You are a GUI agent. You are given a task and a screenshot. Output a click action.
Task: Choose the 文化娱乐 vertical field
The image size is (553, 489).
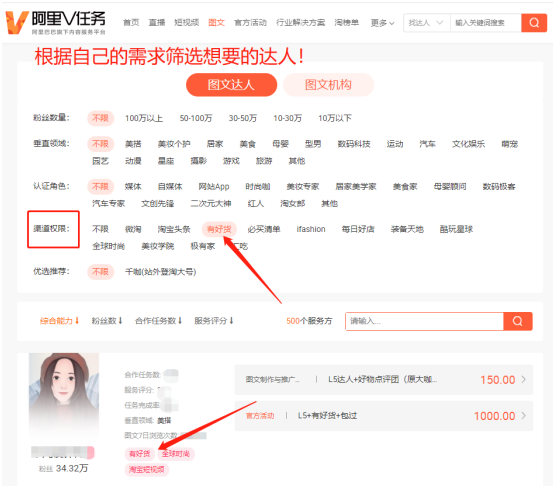[x=469, y=144]
